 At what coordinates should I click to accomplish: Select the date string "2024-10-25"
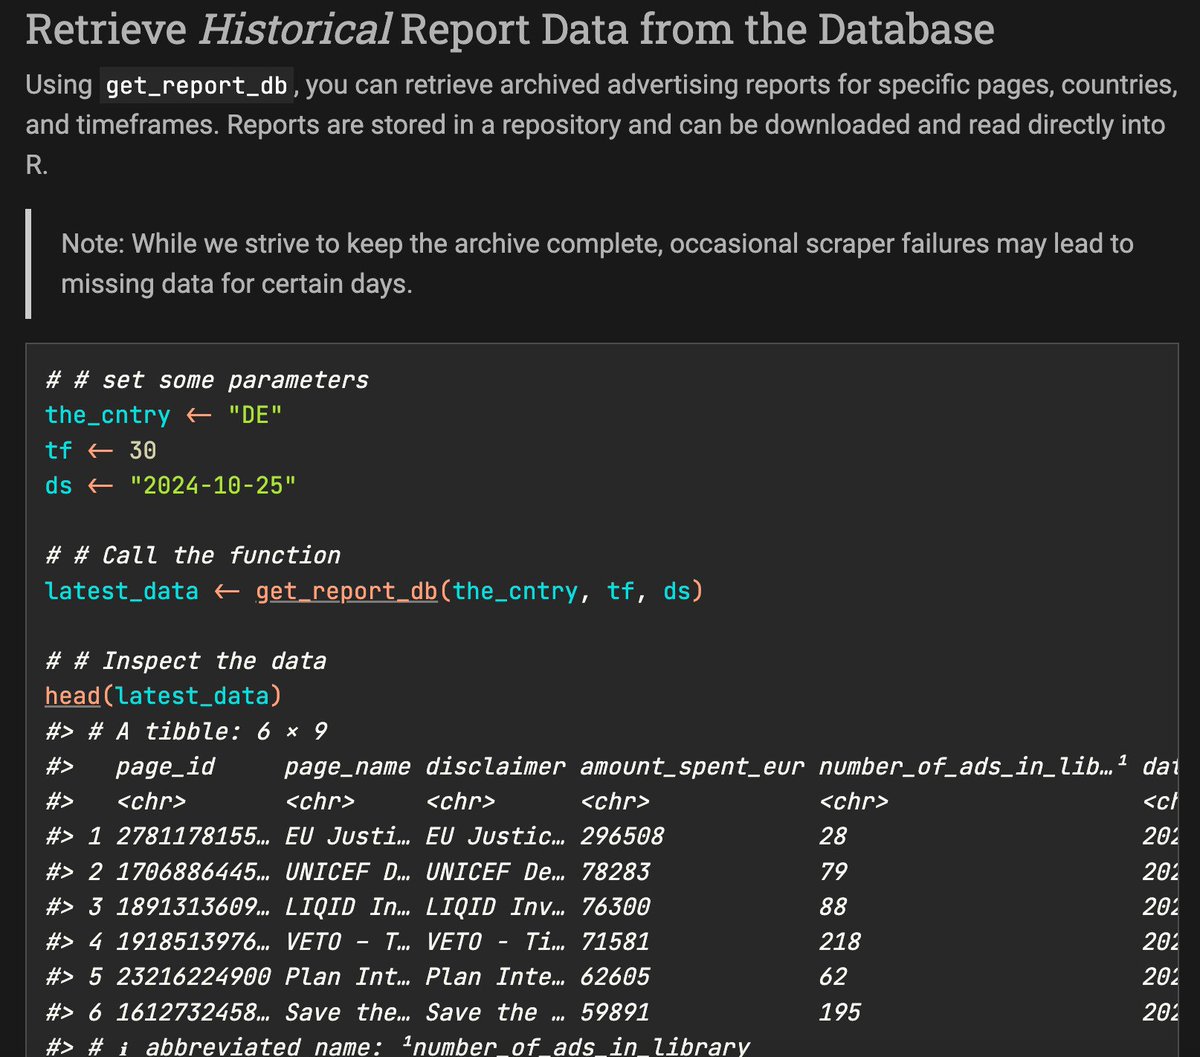[x=213, y=485]
